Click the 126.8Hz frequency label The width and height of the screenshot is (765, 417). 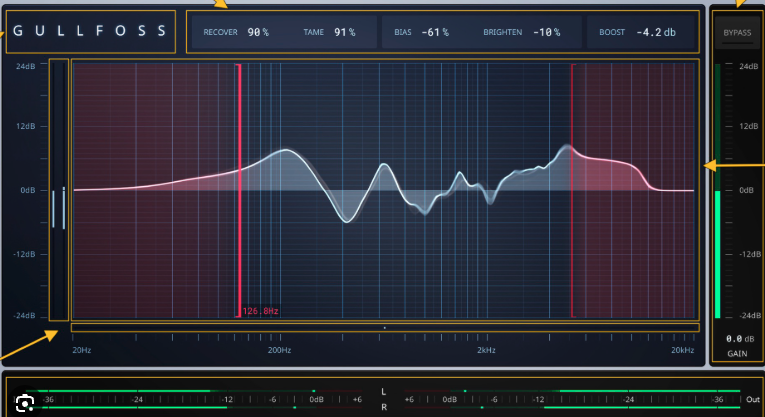coord(260,312)
